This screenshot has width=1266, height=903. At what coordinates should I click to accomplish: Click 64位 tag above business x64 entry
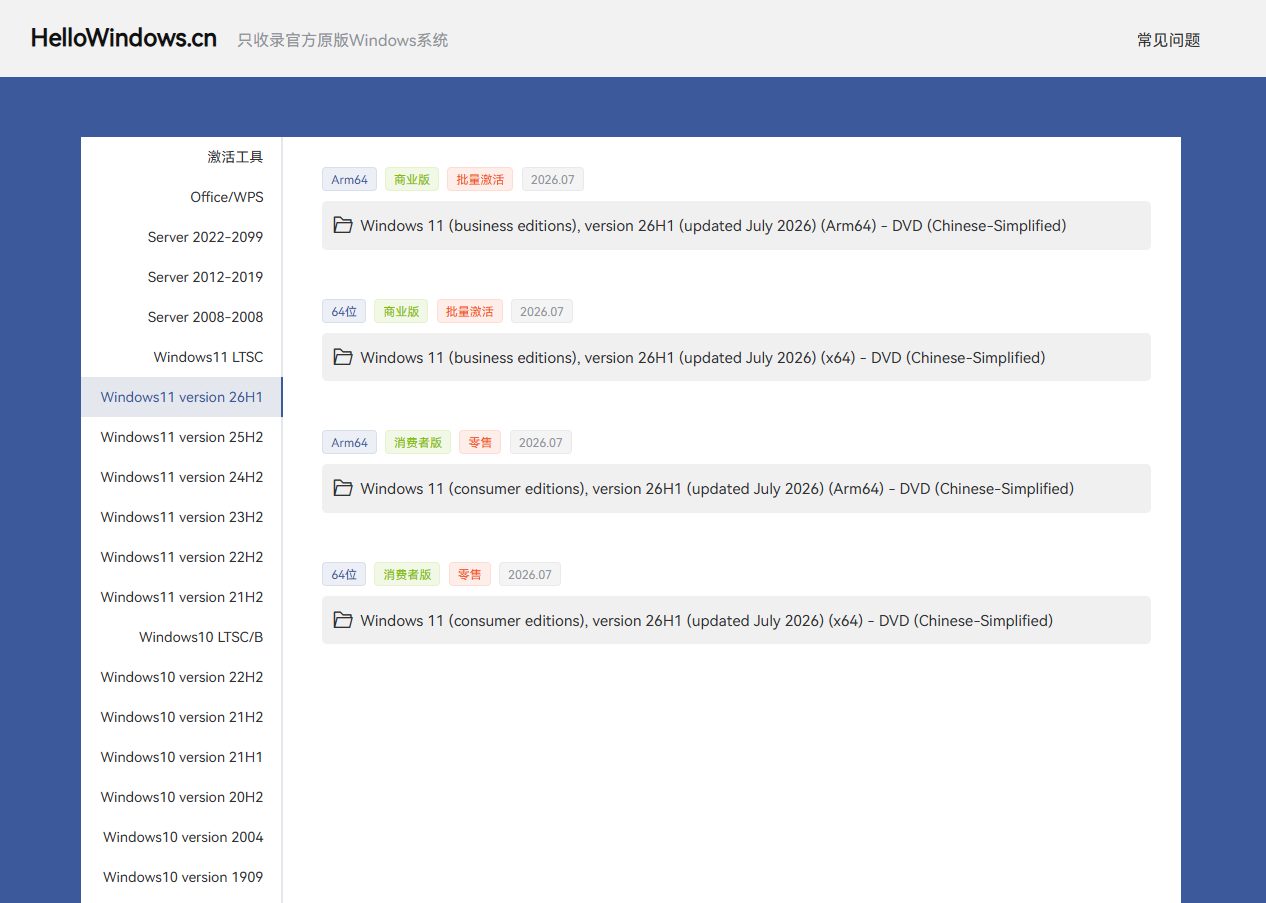(x=344, y=311)
